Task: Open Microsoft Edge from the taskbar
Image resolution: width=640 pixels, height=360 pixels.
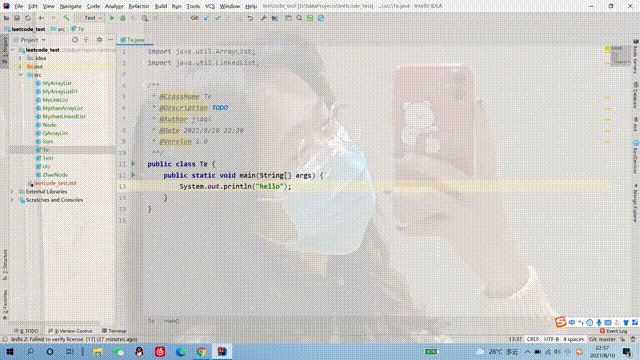Action: tap(180, 351)
